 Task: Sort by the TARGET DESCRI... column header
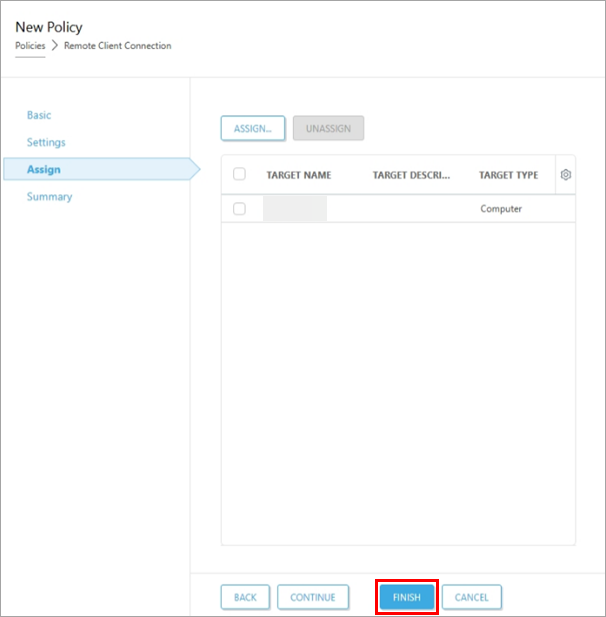pos(411,175)
